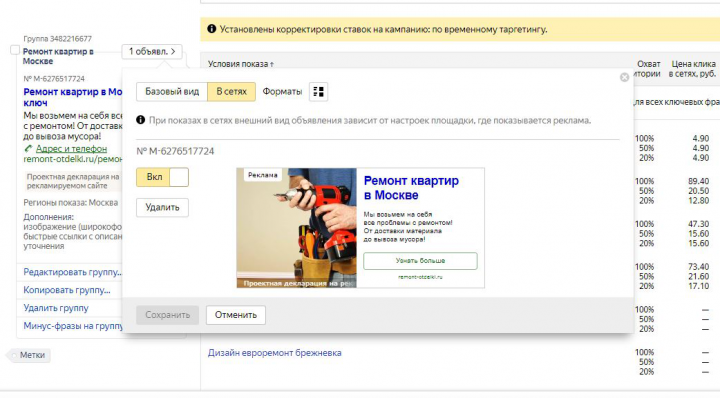Image resolution: width=720 pixels, height=398 pixels.
Task: Click the Реклама label on ad image
Action: pos(263,175)
